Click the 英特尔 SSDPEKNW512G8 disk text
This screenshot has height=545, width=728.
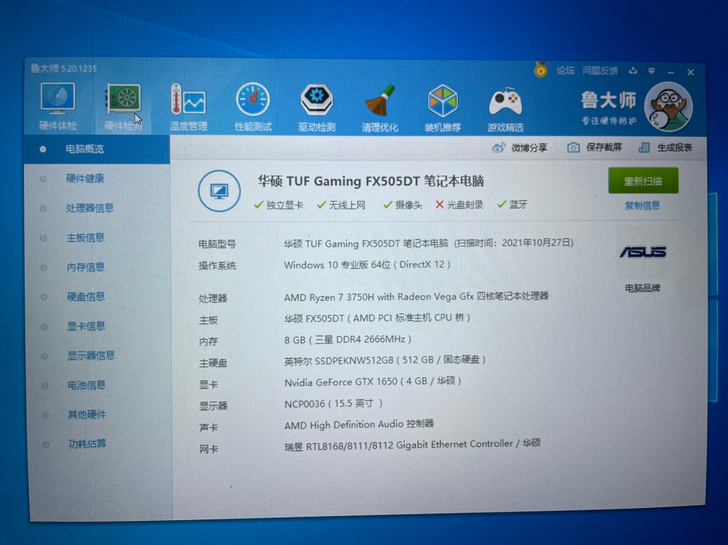tap(384, 360)
